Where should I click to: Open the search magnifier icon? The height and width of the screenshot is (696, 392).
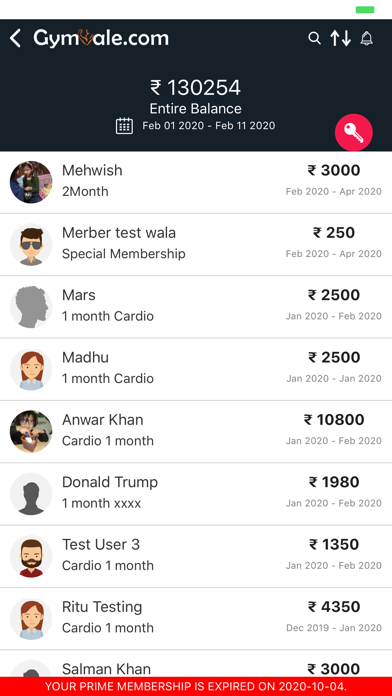pyautogui.click(x=314, y=39)
